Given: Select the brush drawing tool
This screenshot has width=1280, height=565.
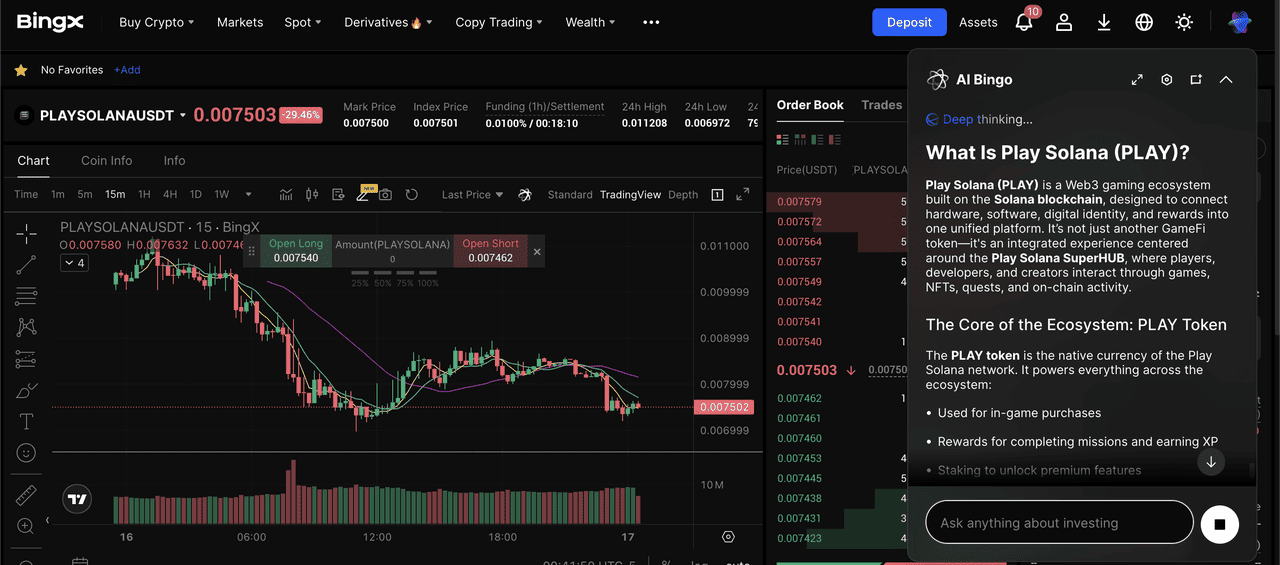Looking at the screenshot, I should [27, 390].
